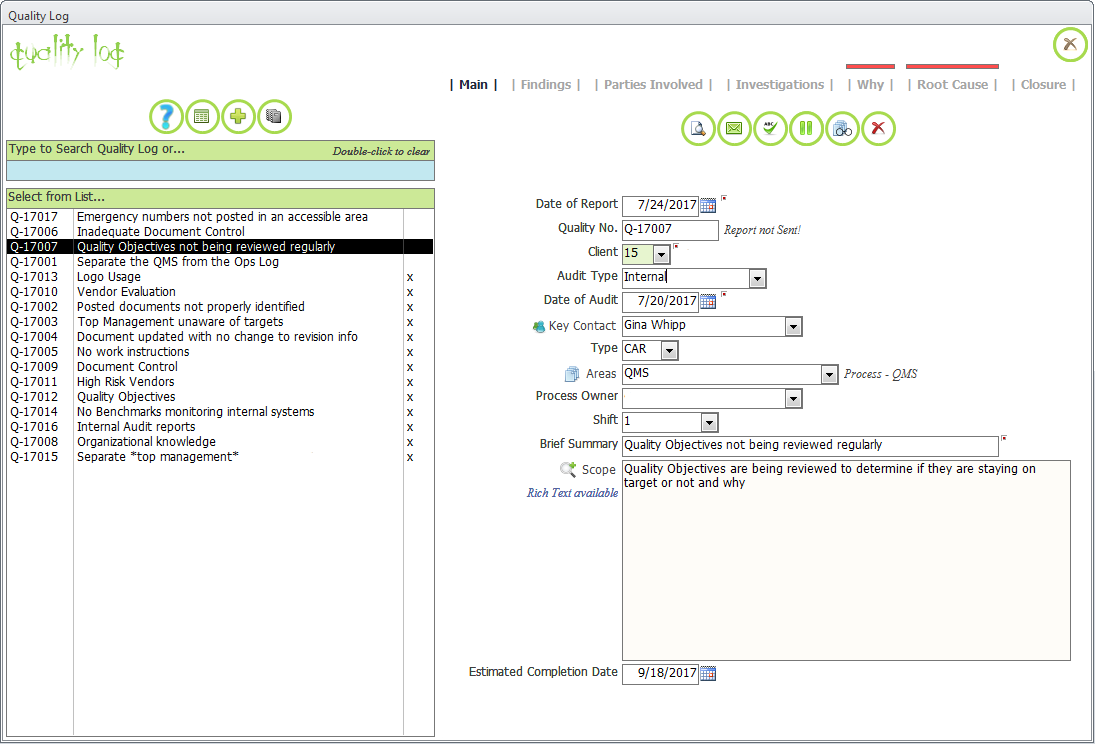
Task: Select row Q-17006 Inadequate Document Control
Action: 220,232
